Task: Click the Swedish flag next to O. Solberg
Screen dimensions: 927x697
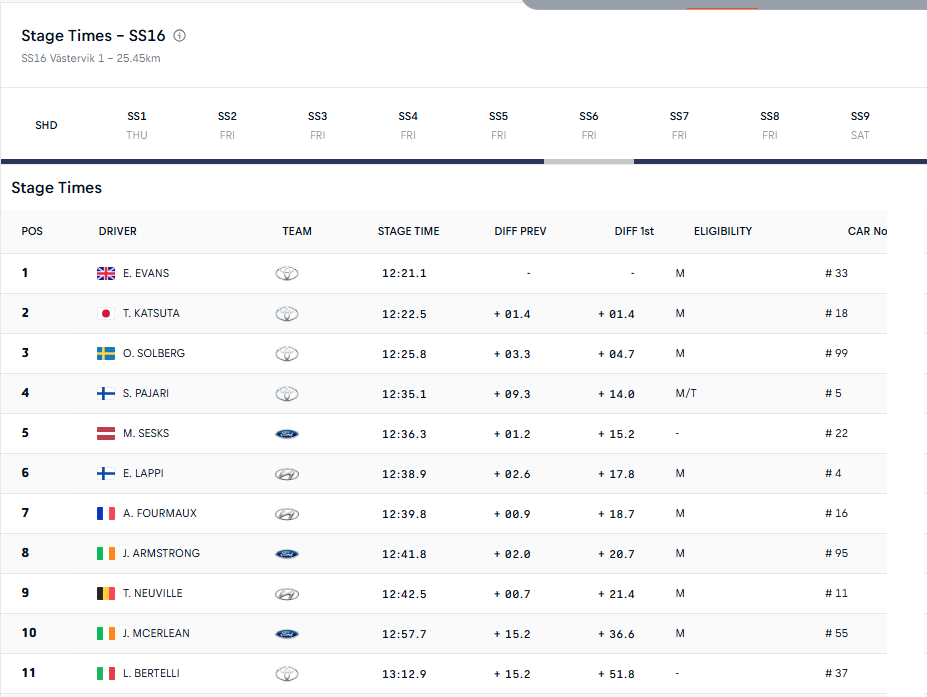Action: (106, 353)
